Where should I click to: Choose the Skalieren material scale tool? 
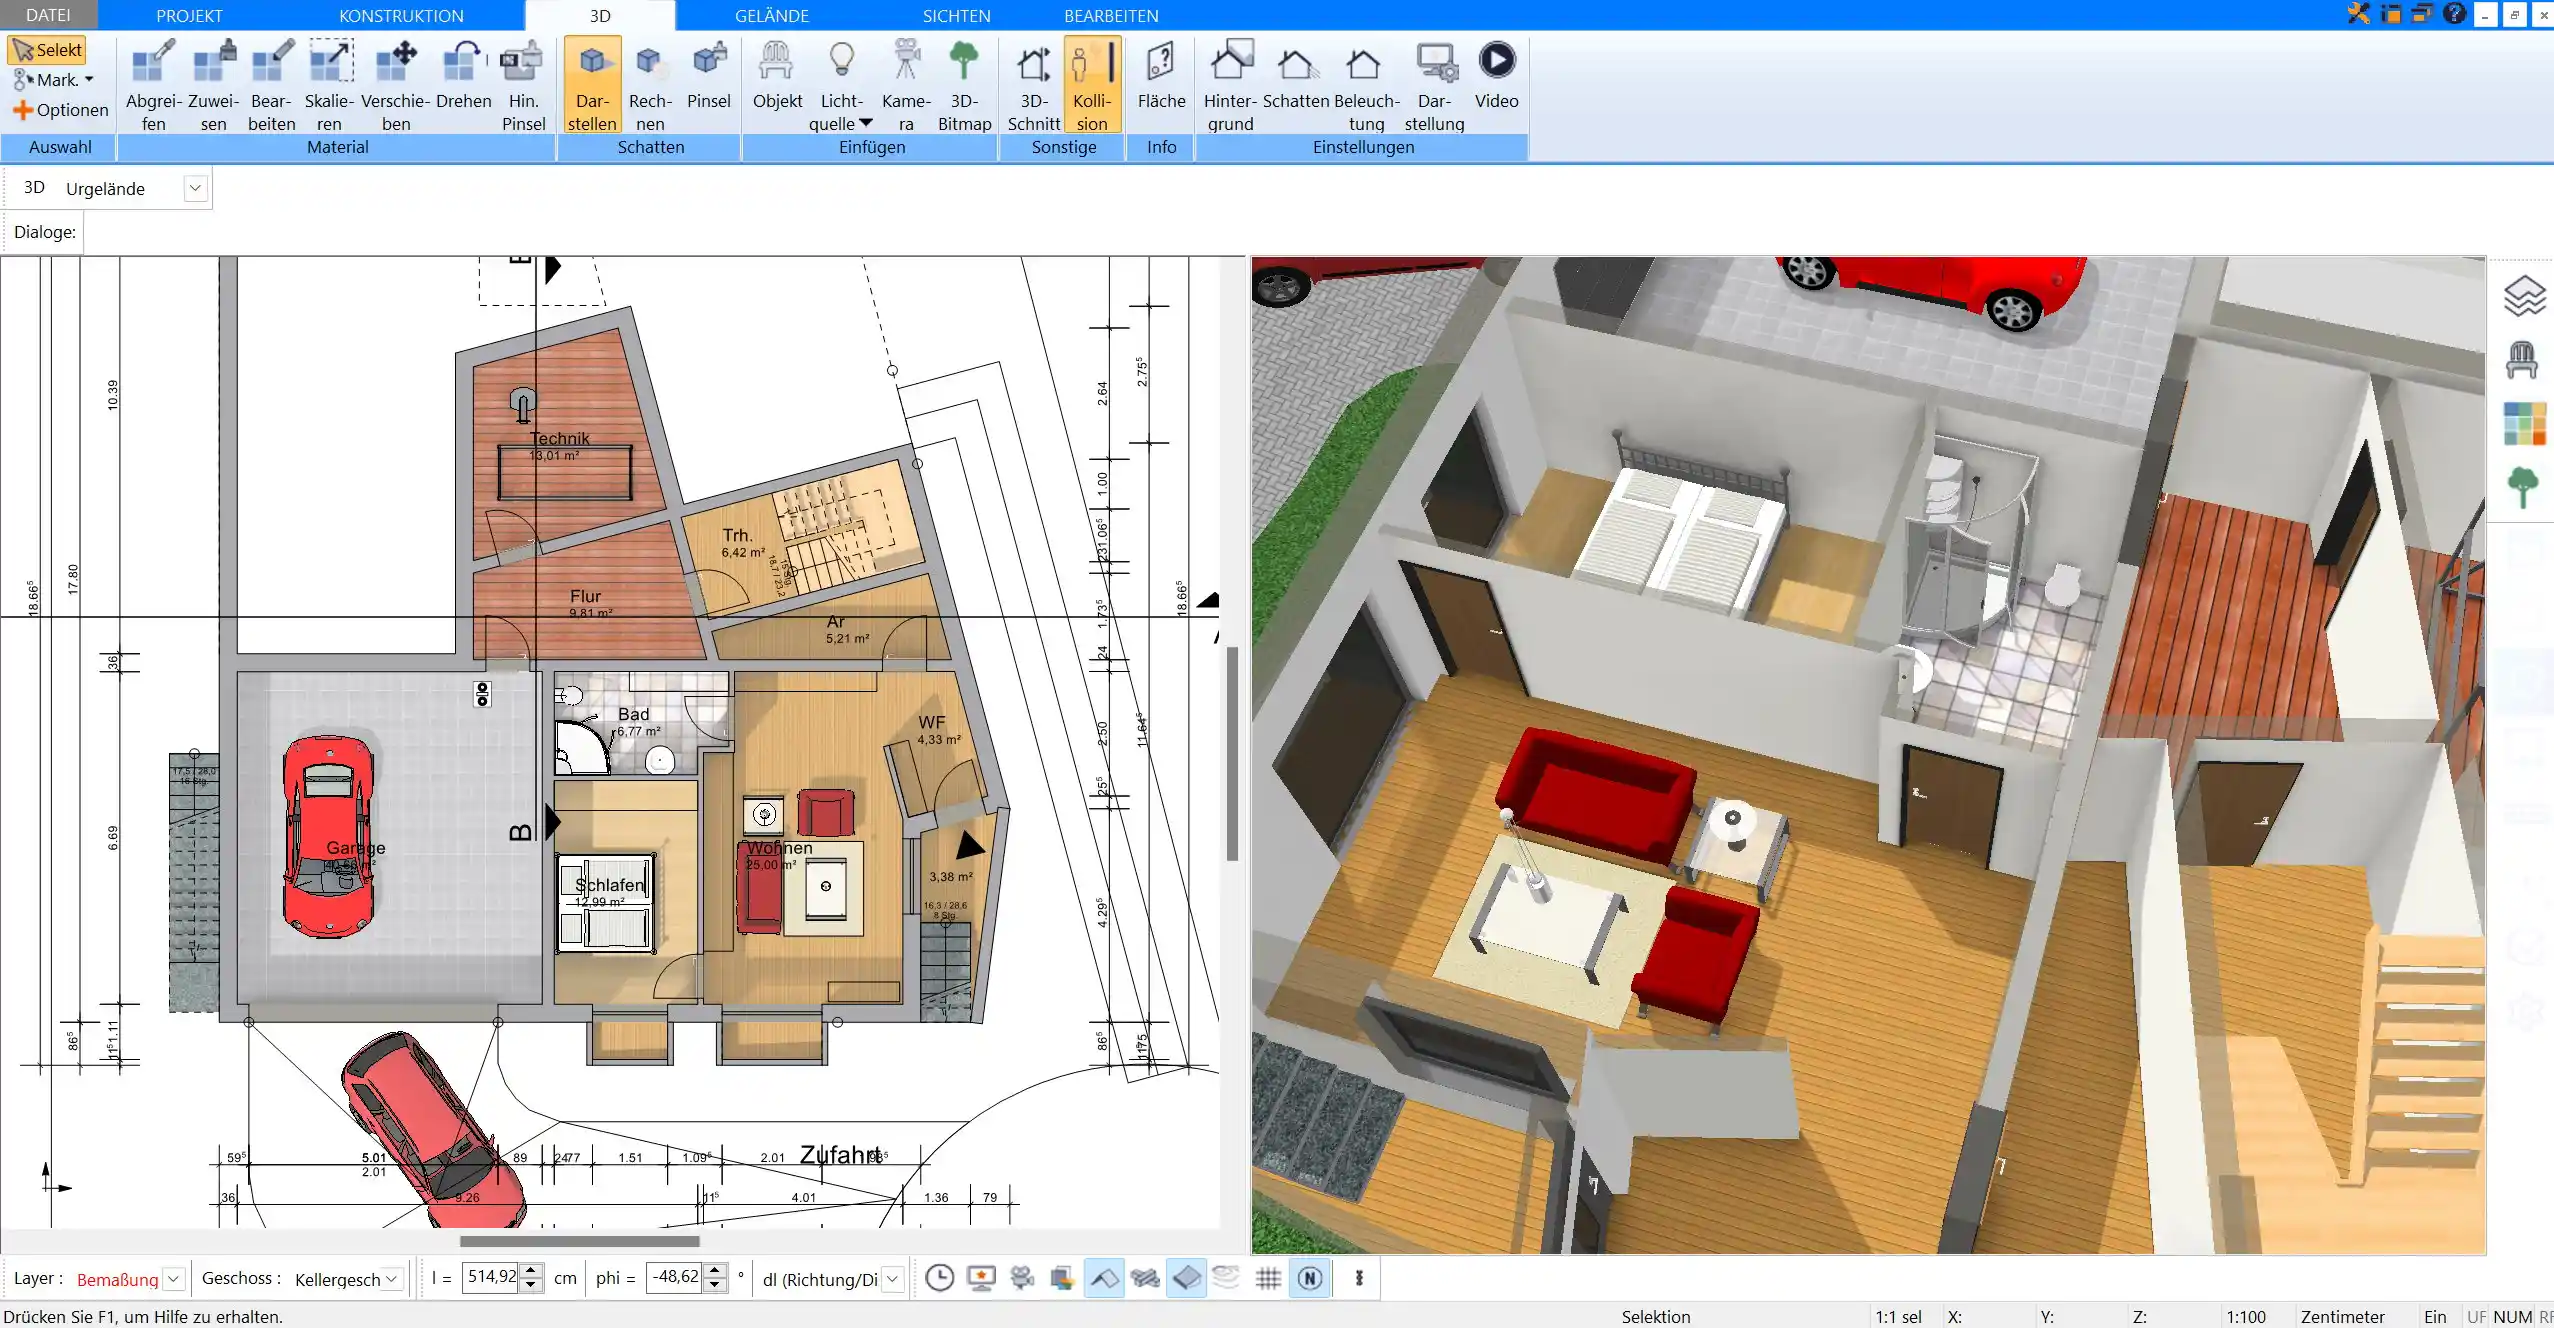pyautogui.click(x=330, y=85)
